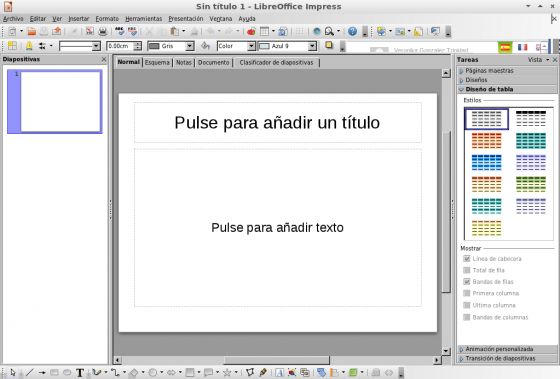Select the Text T tool
Image resolution: width=560 pixels, height=379 pixels.
point(80,373)
